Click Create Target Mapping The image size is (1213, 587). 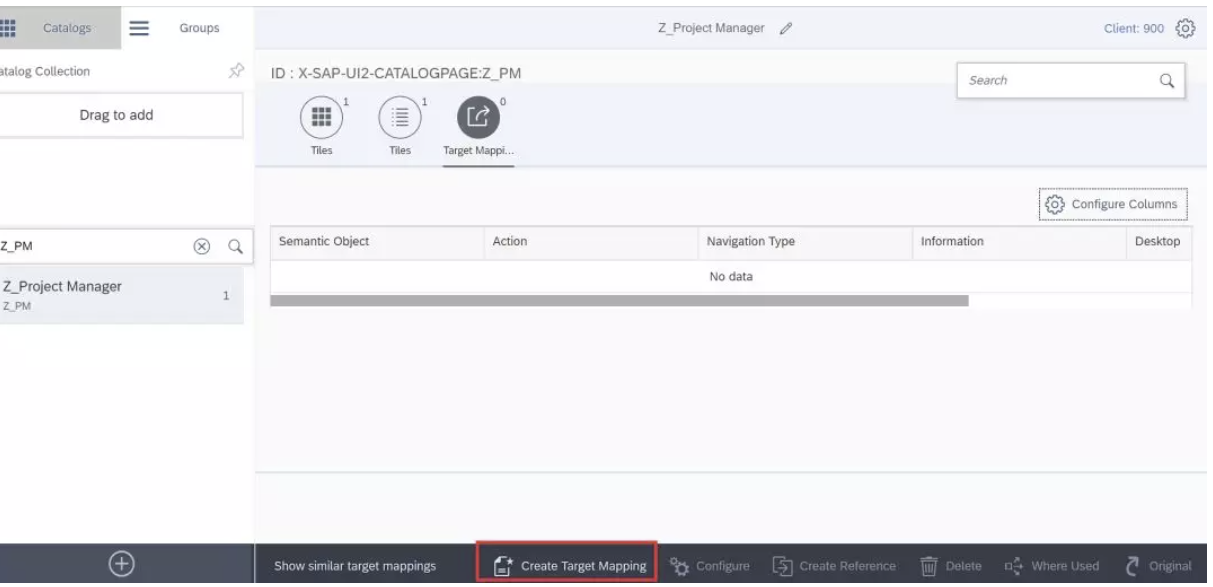coord(566,564)
